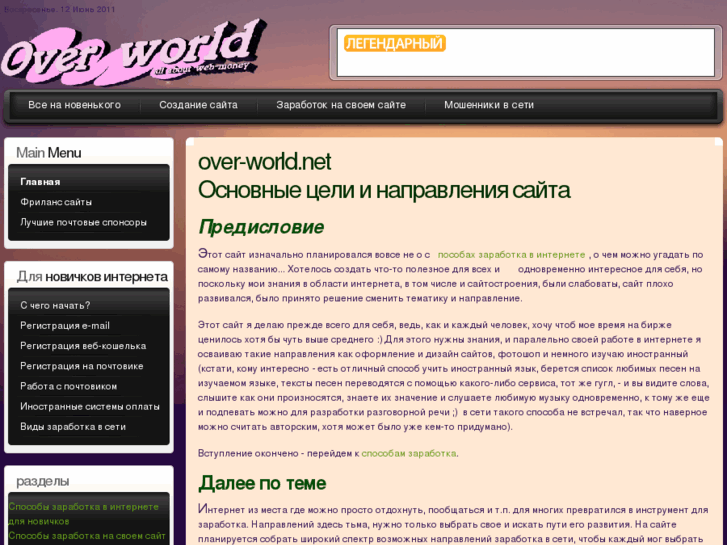Open Регистрация e-mail page
This screenshot has height=545, width=727.
tap(65, 326)
